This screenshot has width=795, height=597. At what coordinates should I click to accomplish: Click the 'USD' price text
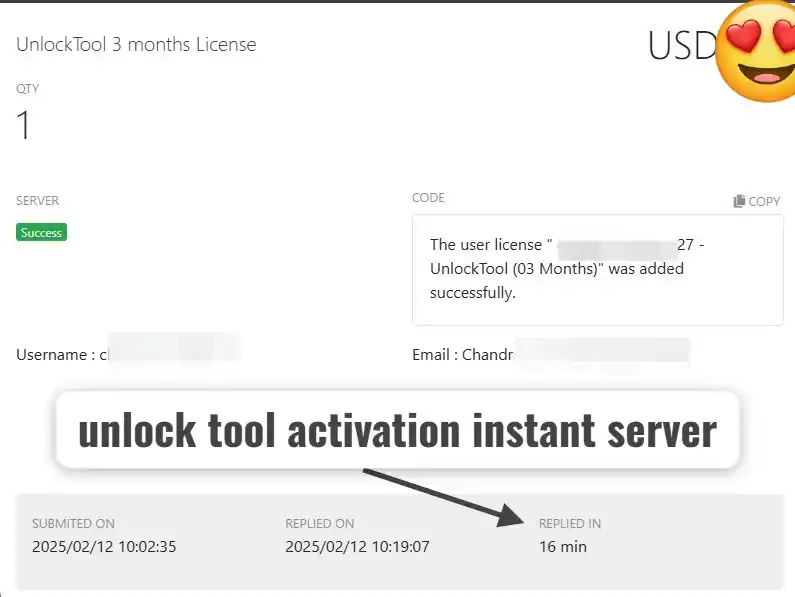point(682,46)
